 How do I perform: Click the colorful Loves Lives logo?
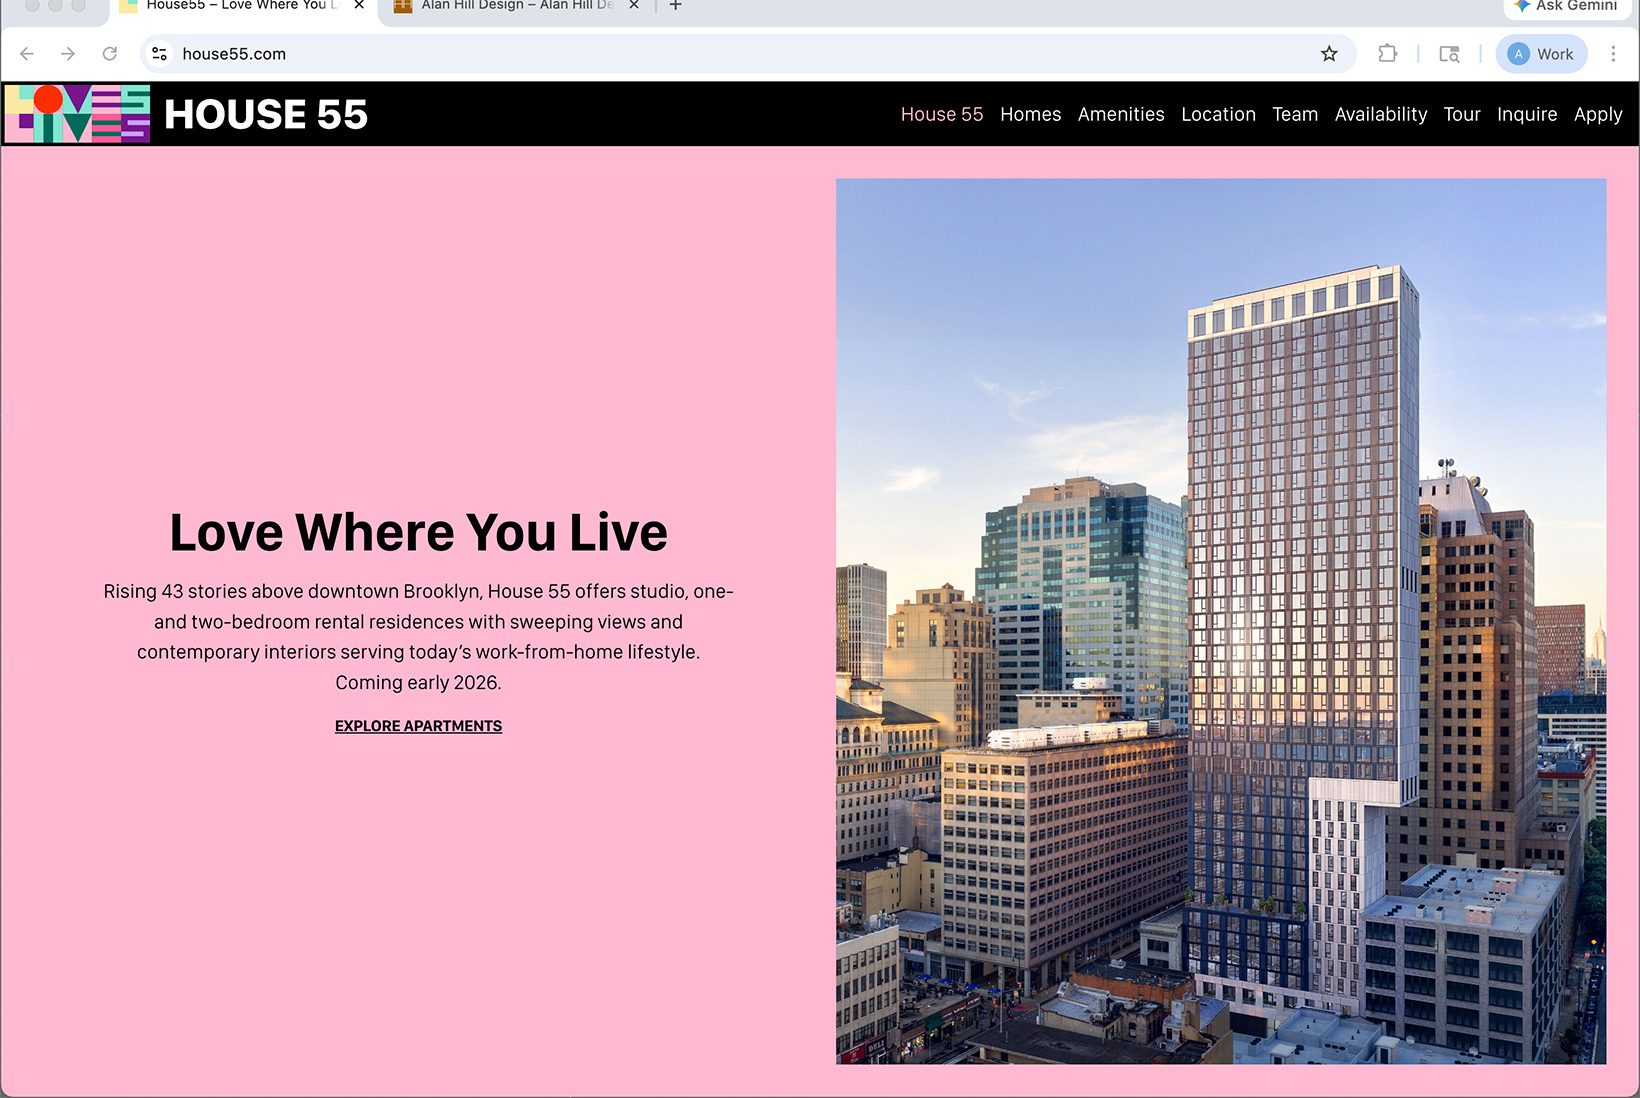click(76, 113)
